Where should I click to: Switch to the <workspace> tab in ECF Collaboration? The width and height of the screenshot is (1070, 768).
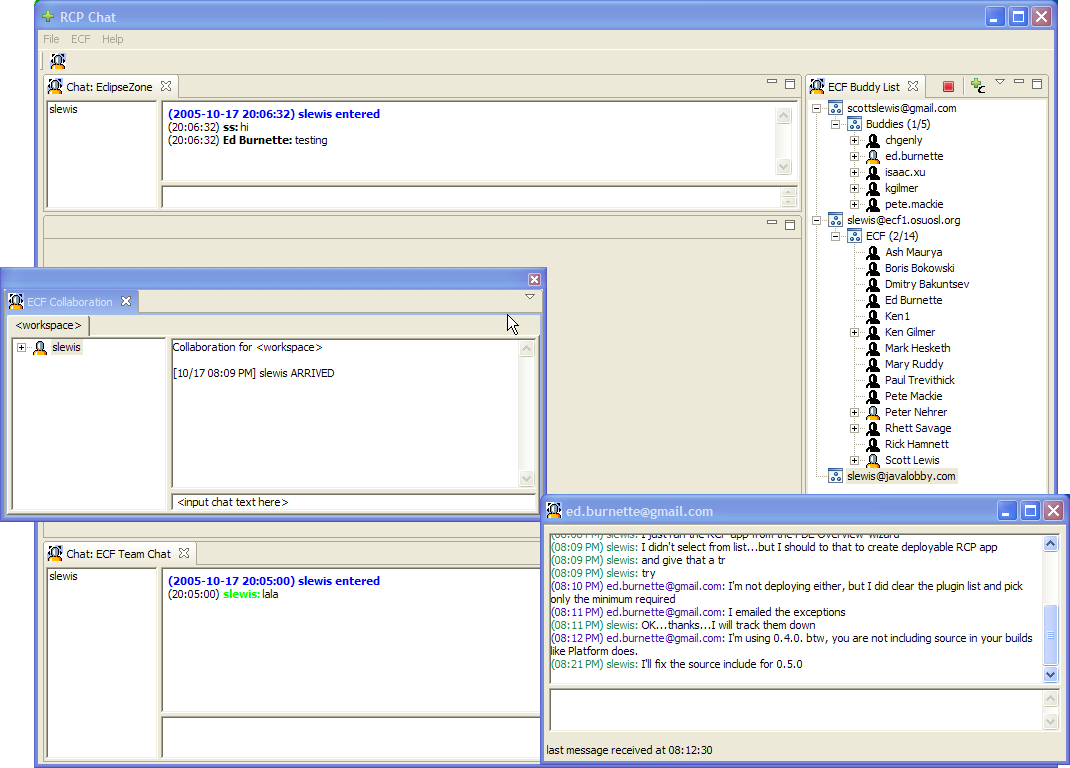[x=49, y=325]
